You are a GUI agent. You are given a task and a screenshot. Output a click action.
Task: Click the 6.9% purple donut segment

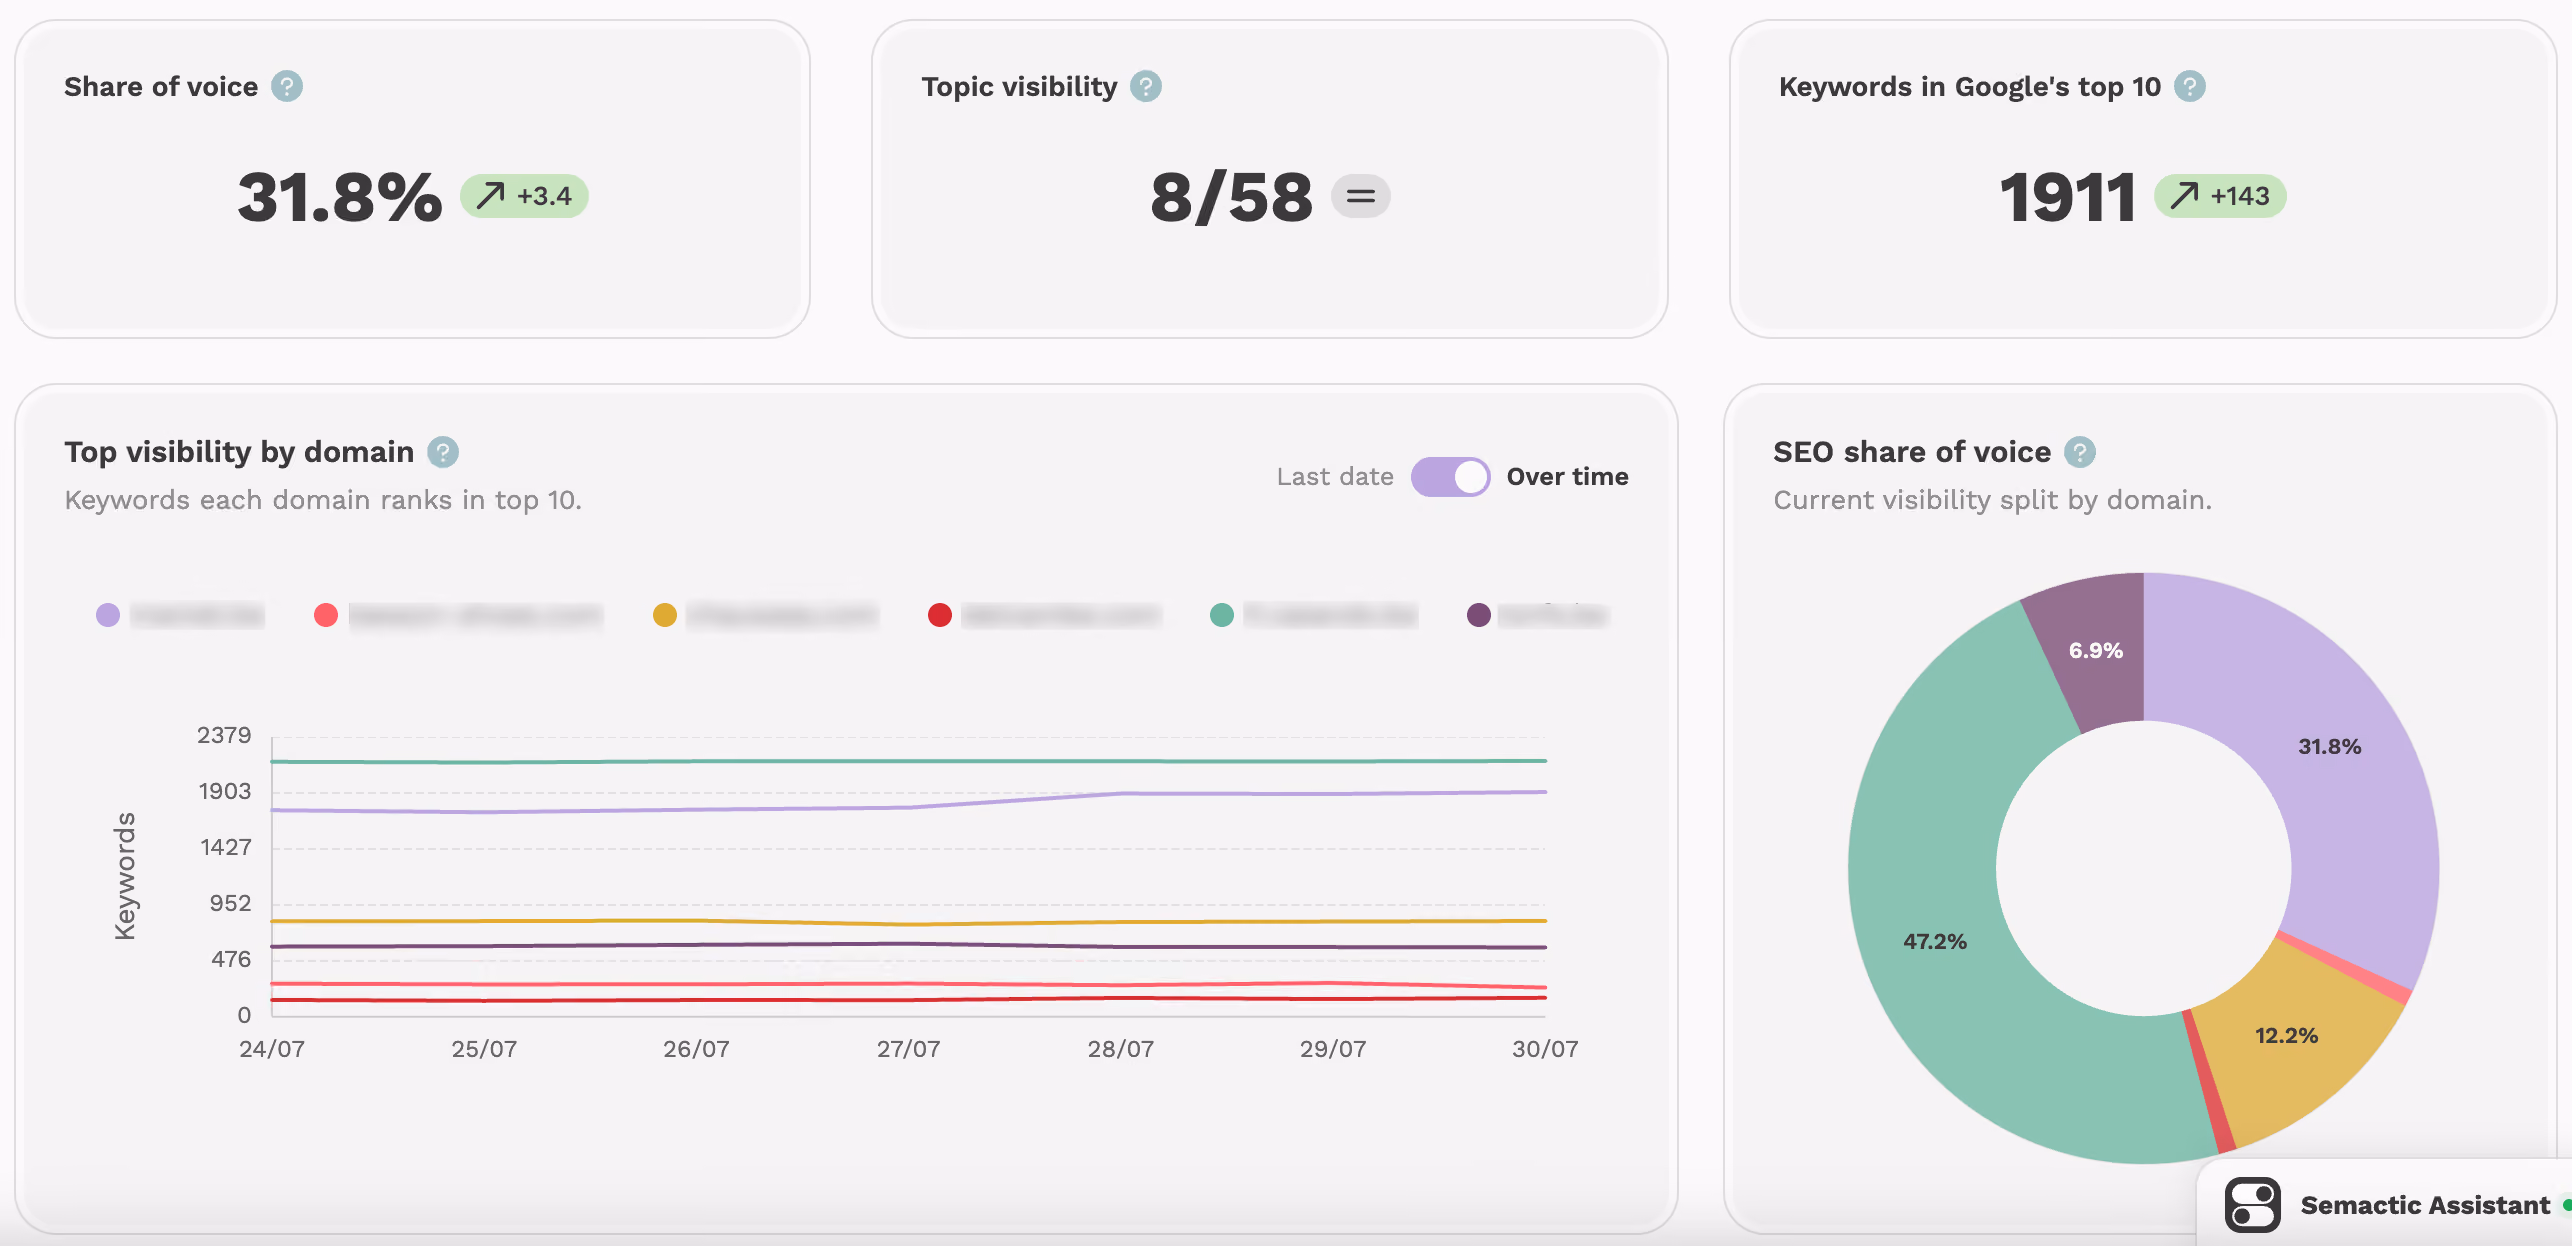[x=2095, y=651]
